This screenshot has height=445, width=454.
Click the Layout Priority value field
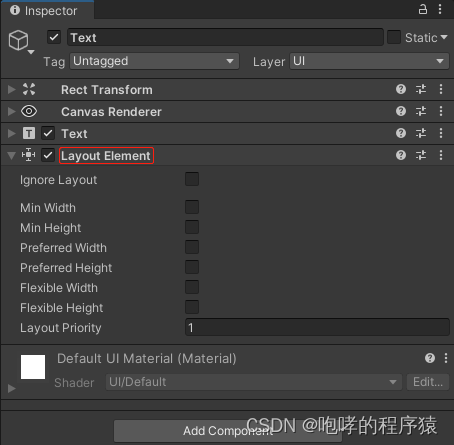click(x=317, y=327)
